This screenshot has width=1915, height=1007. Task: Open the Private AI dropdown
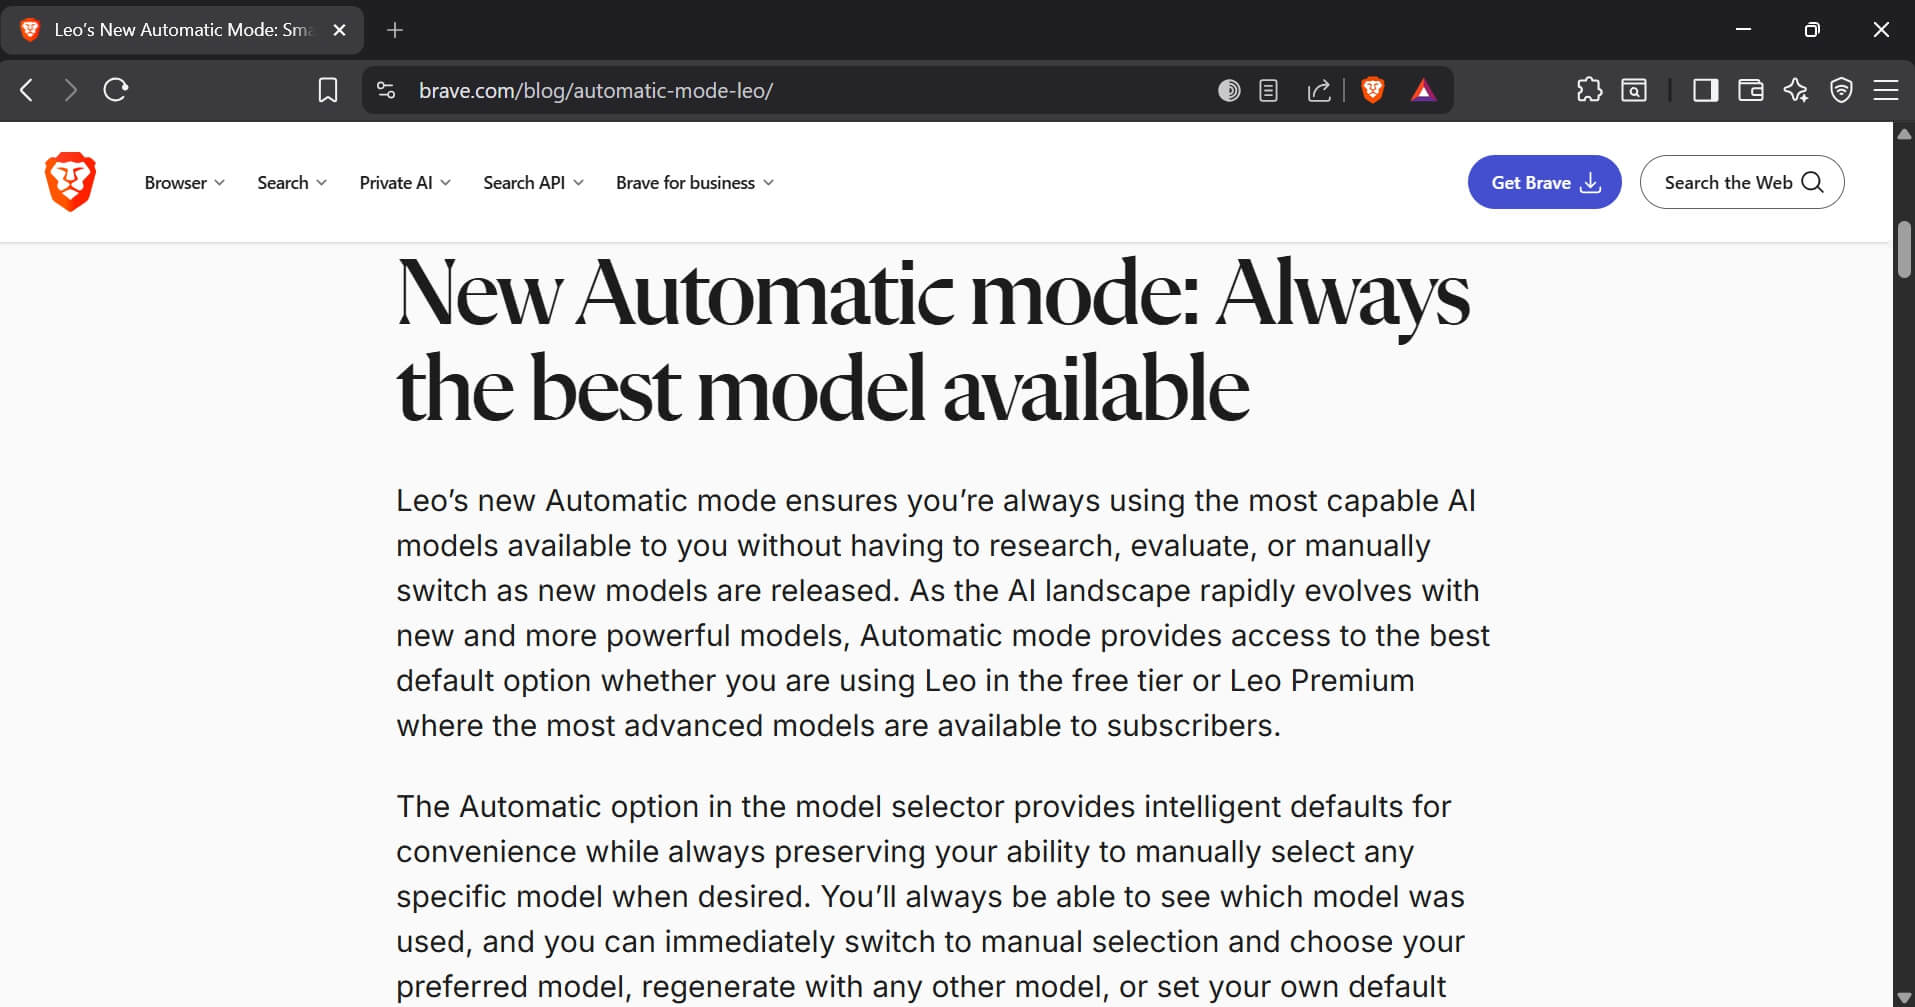(403, 182)
